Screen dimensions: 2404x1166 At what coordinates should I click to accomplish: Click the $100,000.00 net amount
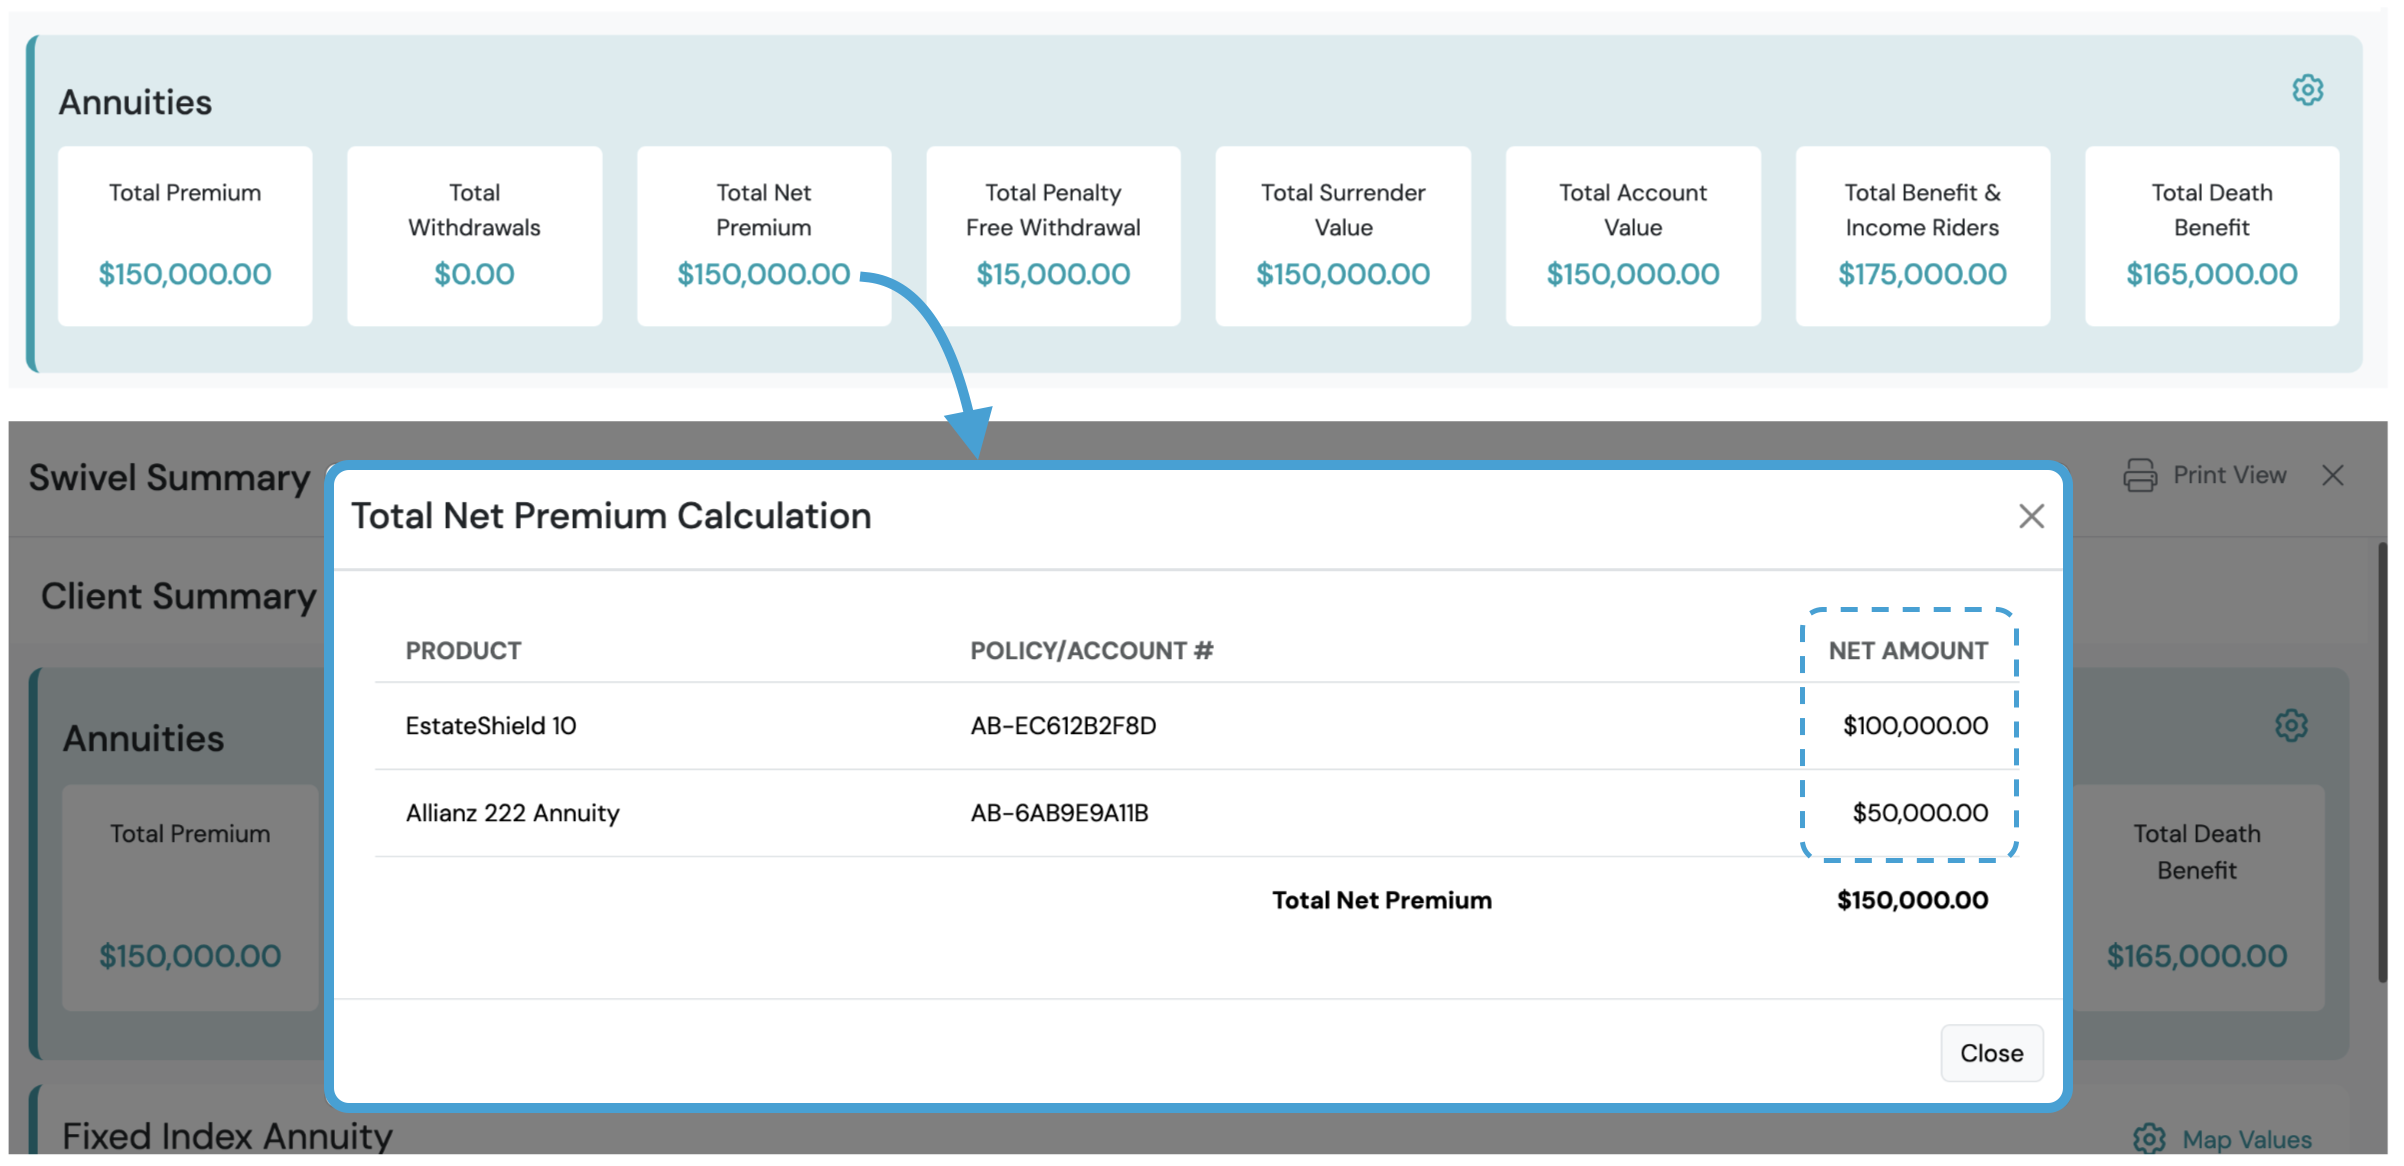point(1915,726)
